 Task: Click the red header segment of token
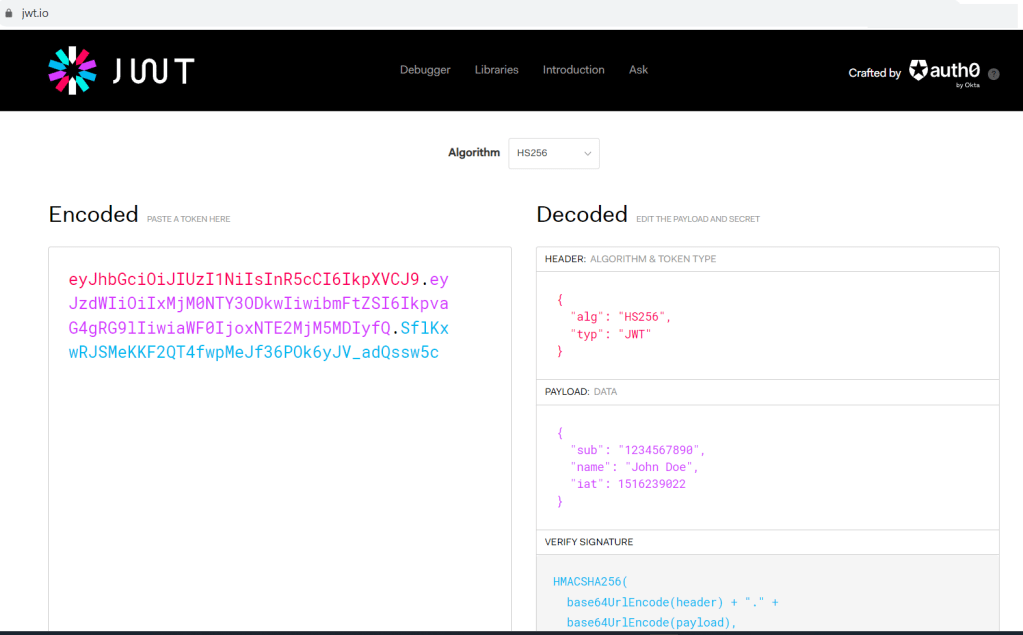coord(244,279)
